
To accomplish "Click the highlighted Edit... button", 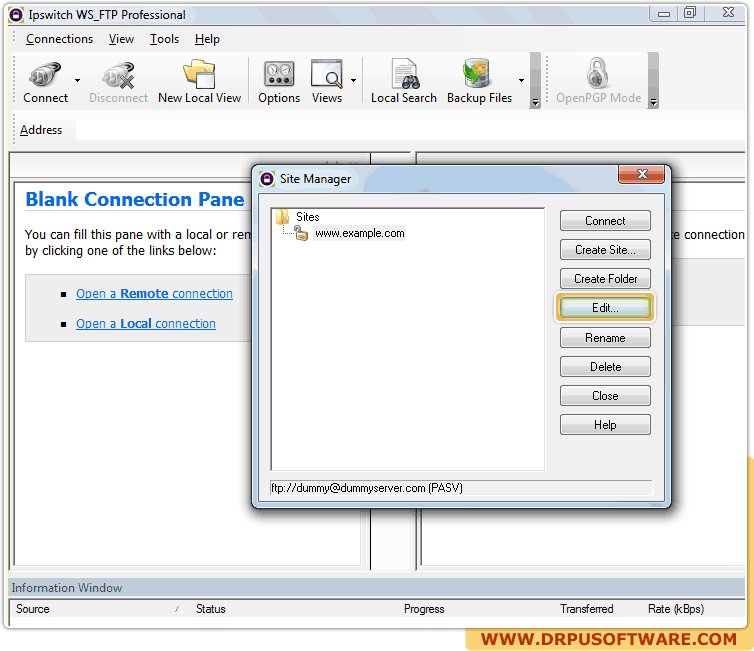I will tap(605, 308).
